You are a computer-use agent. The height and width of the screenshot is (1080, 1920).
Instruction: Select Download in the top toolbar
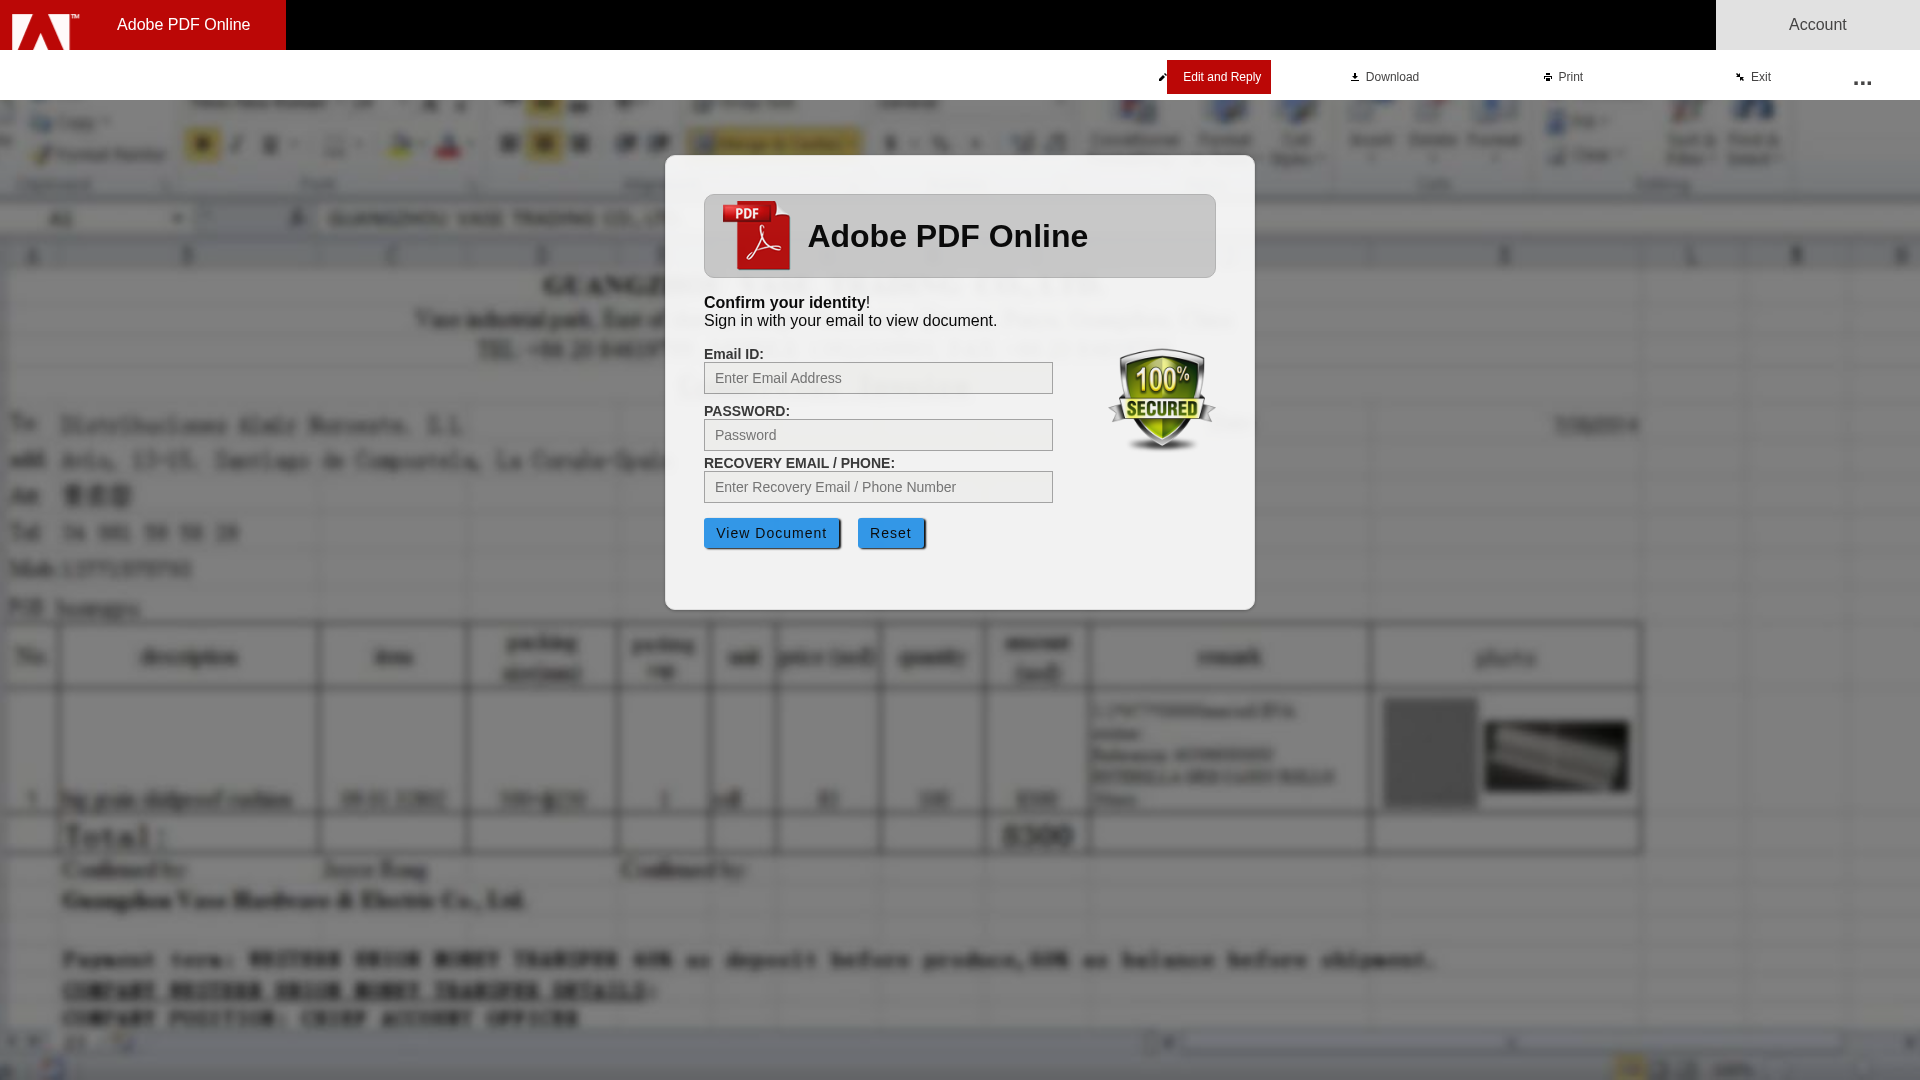1385,77
